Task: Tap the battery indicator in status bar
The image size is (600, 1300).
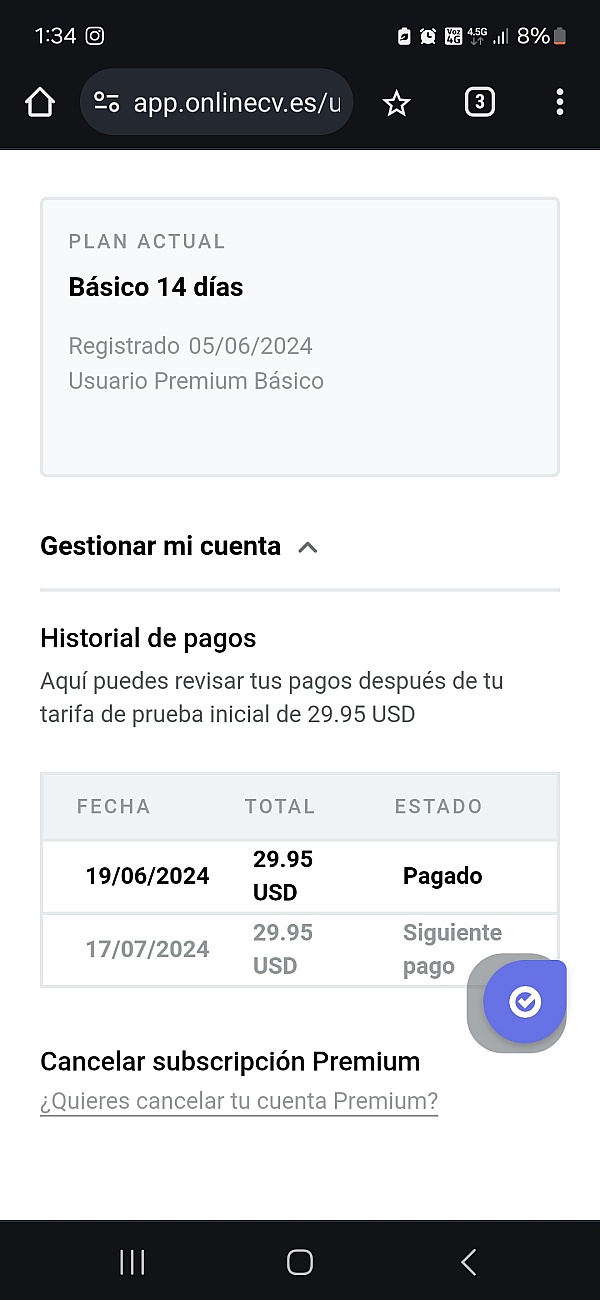Action: coord(560,36)
